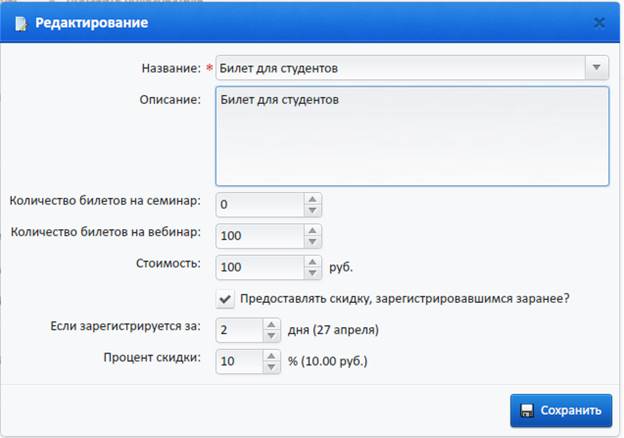Increase Процент скидки with up arrow
The width and height of the screenshot is (624, 438).
(x=271, y=356)
